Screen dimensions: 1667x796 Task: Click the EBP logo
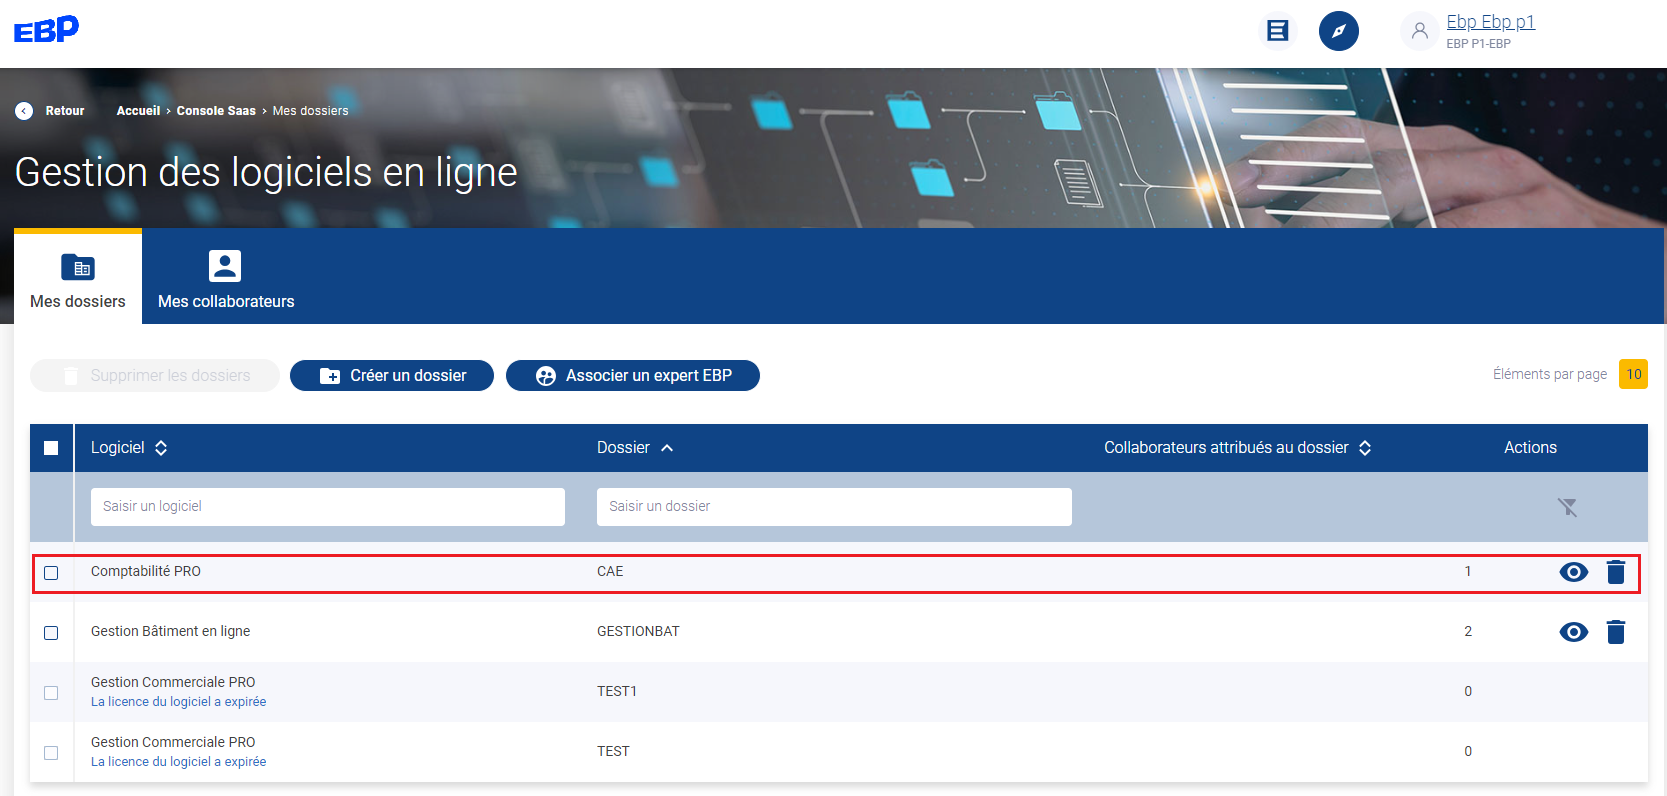(46, 30)
